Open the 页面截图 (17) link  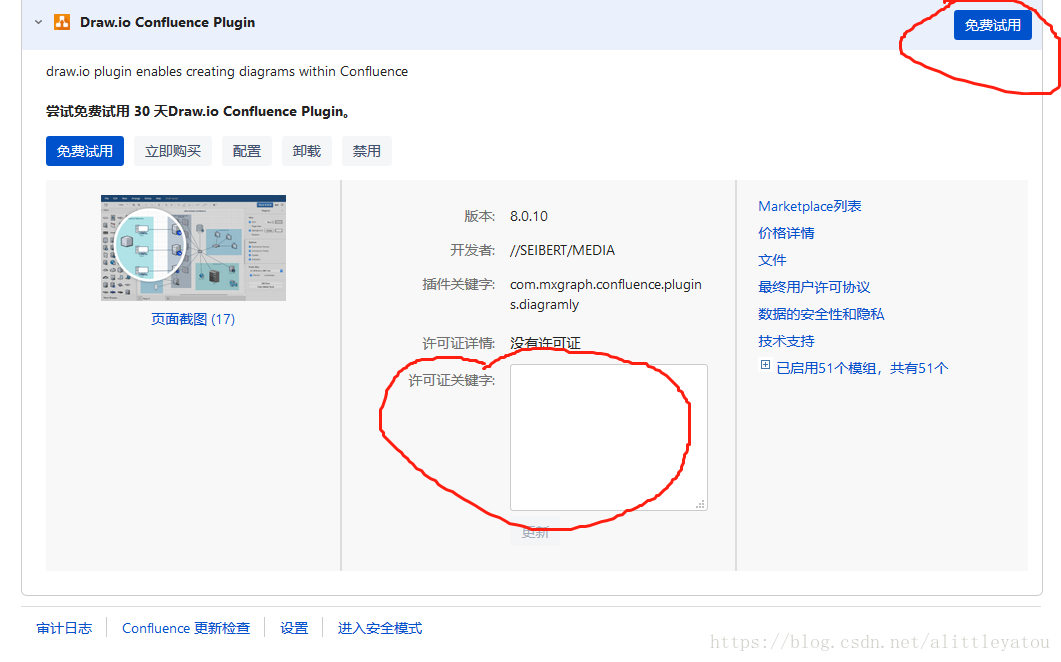(193, 319)
